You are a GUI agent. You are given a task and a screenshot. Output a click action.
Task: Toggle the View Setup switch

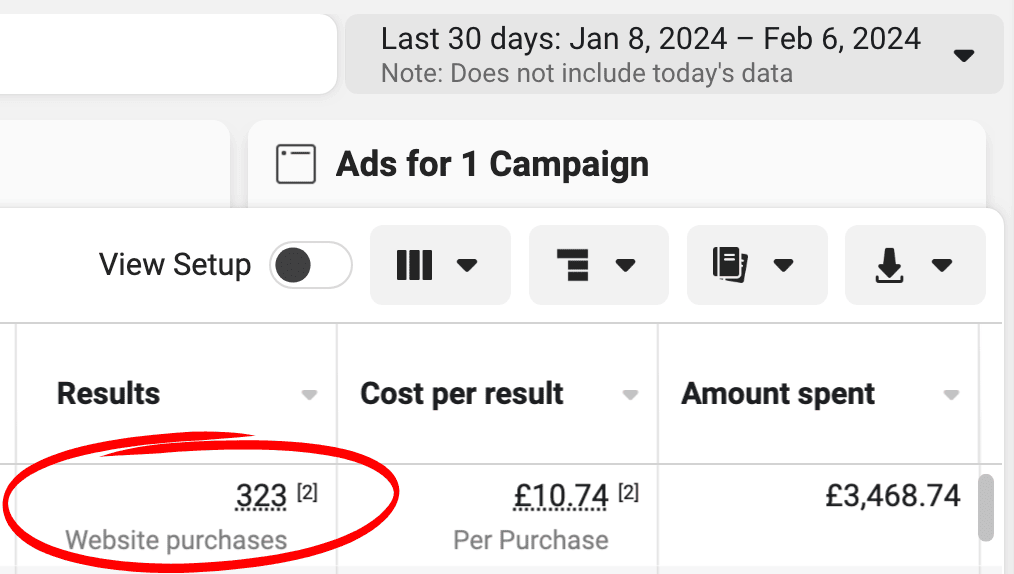coord(311,265)
